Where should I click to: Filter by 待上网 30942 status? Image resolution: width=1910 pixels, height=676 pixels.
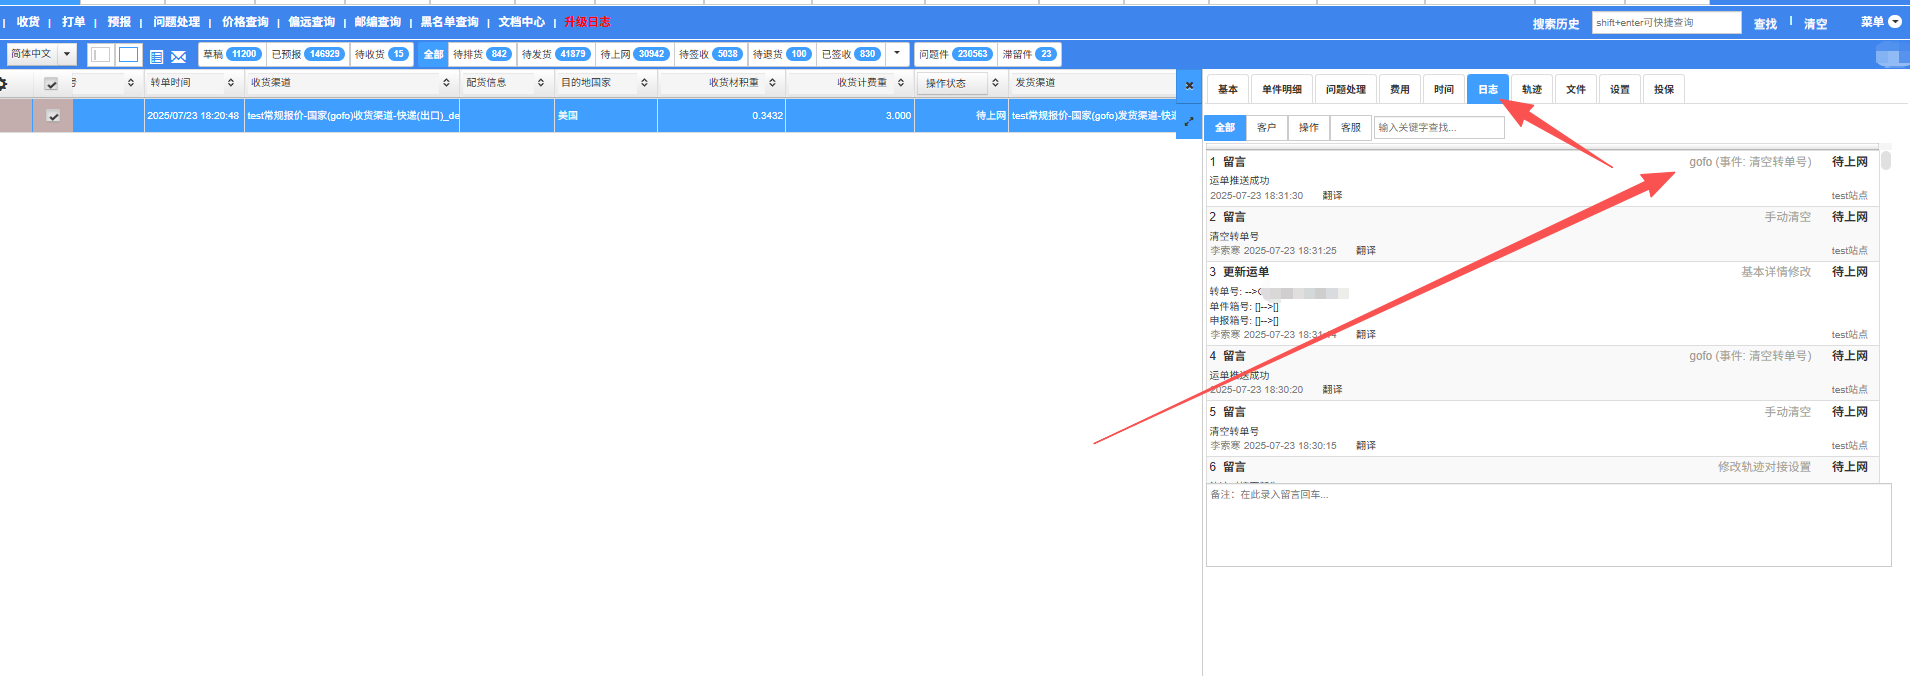click(634, 54)
